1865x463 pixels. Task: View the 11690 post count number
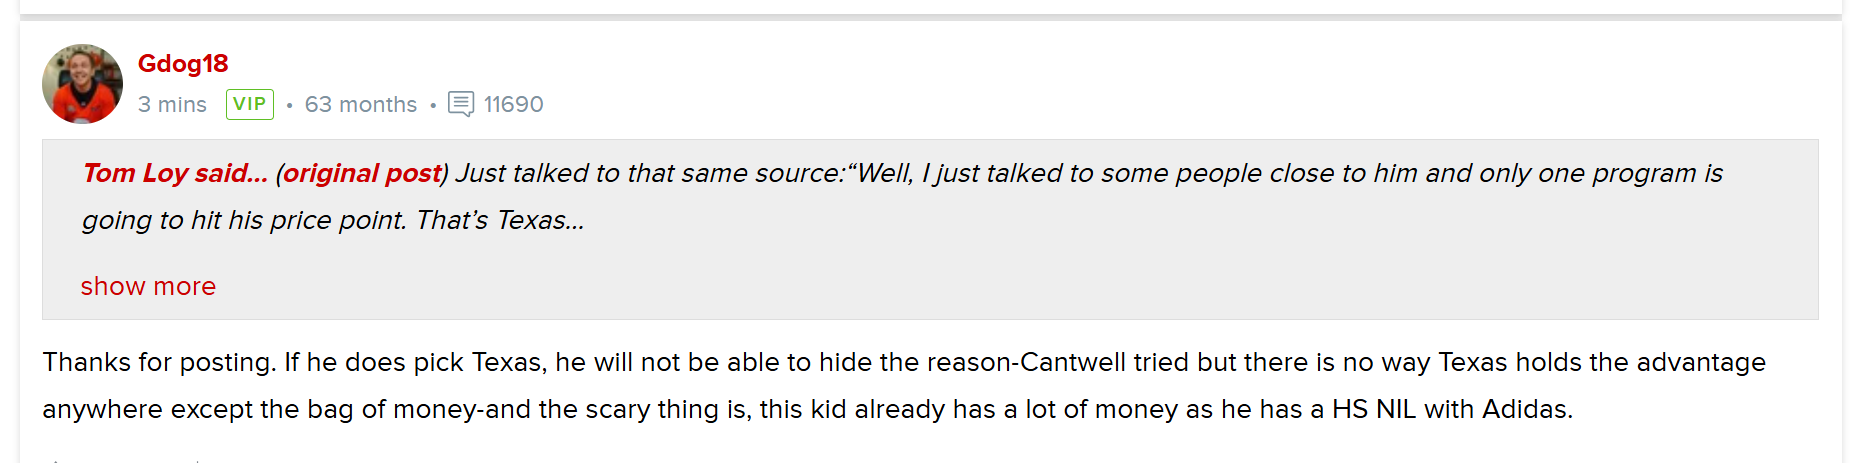(514, 104)
